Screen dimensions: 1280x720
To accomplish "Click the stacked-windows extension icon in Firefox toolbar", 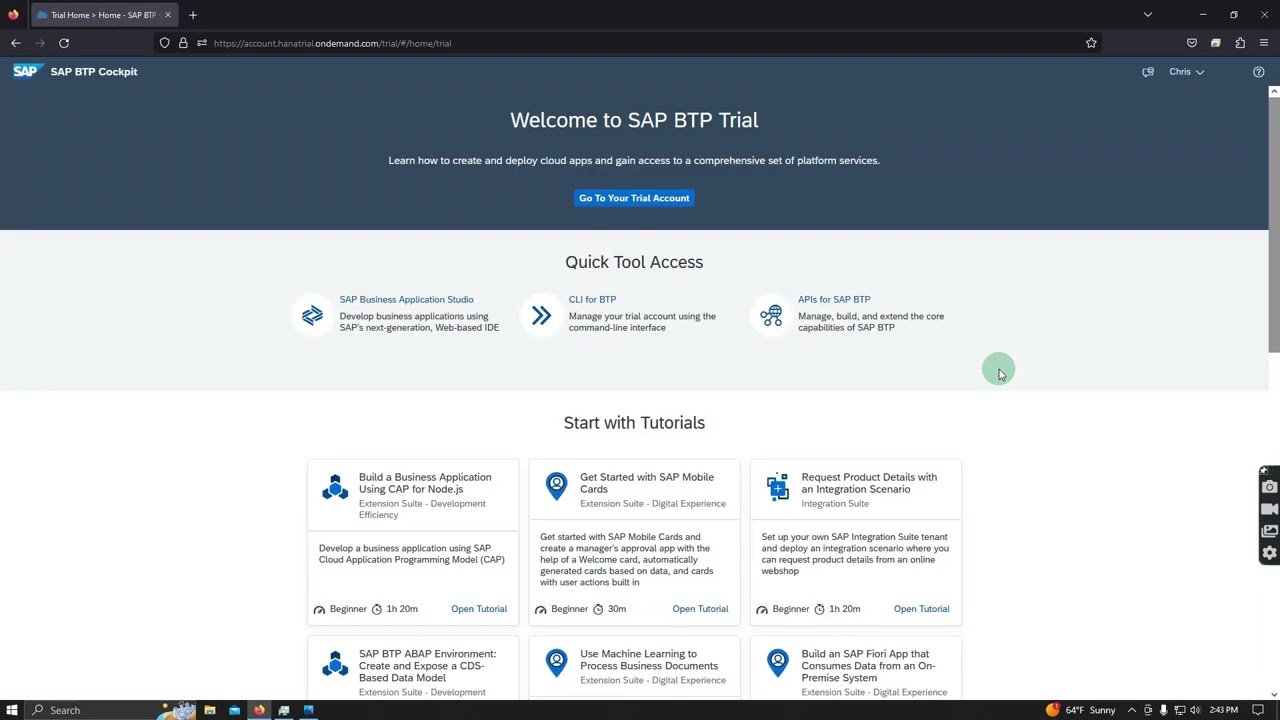I will coord(1216,43).
